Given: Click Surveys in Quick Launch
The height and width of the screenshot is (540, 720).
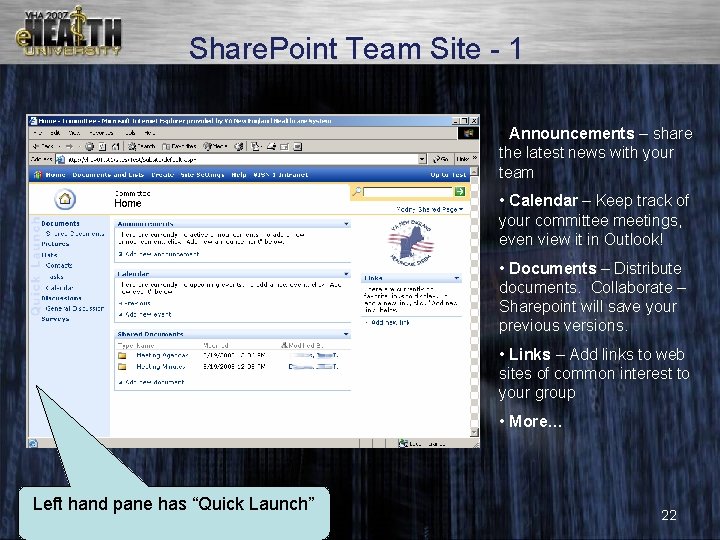Looking at the screenshot, I should click(55, 319).
